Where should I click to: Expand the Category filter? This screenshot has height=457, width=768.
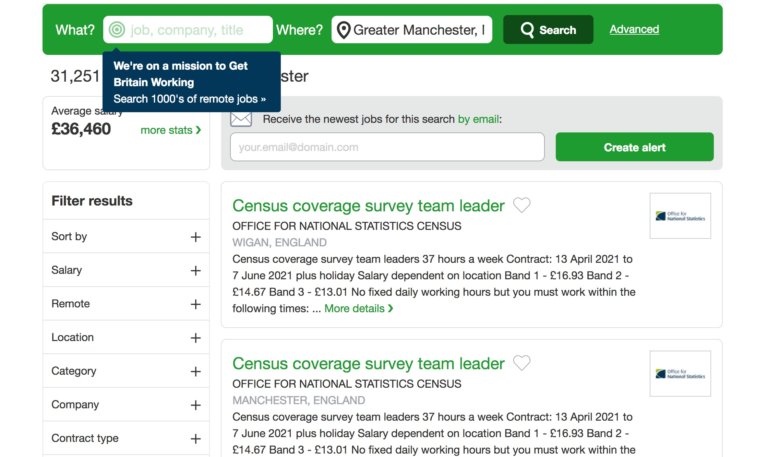pos(126,371)
